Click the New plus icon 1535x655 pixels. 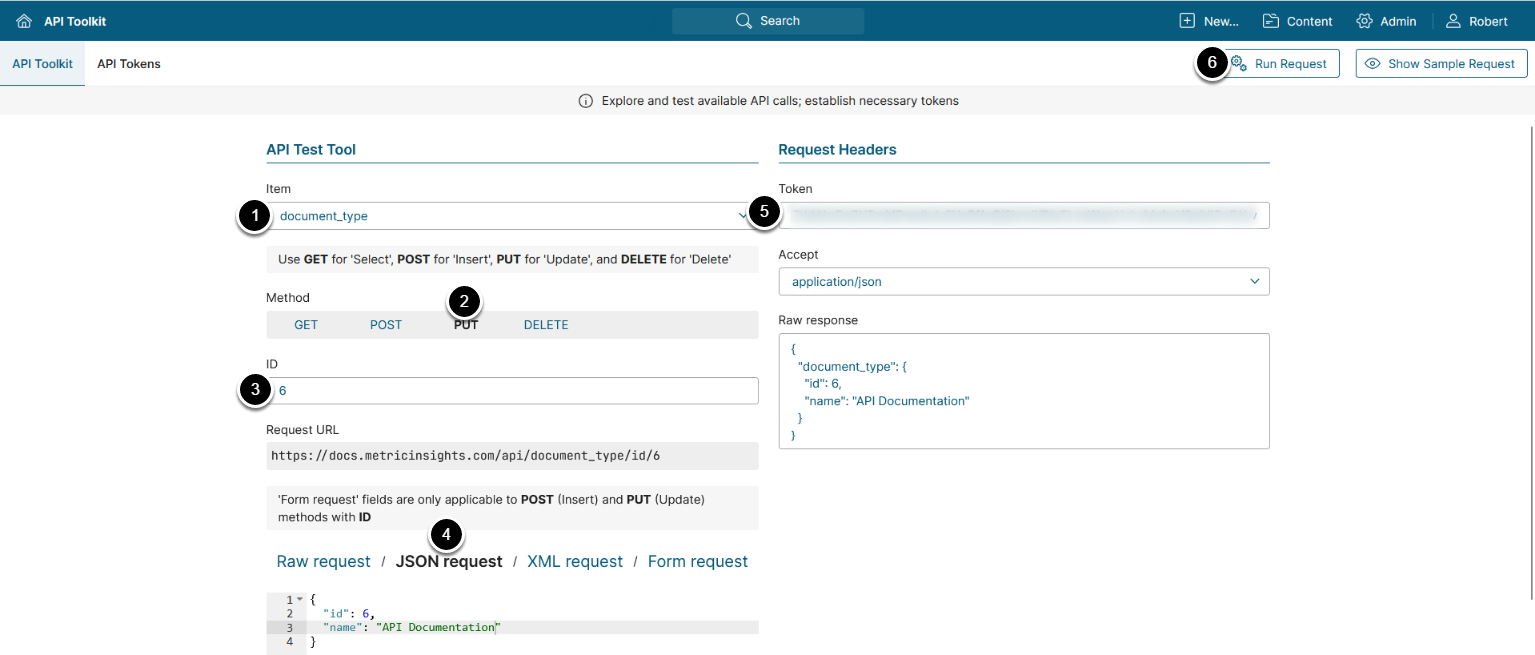[1187, 21]
